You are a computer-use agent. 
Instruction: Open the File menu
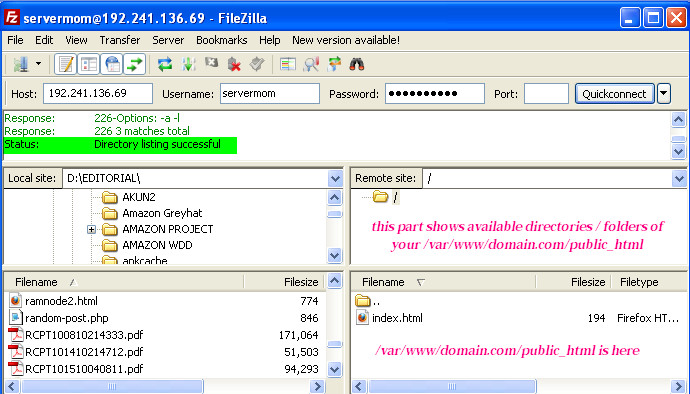[15, 40]
